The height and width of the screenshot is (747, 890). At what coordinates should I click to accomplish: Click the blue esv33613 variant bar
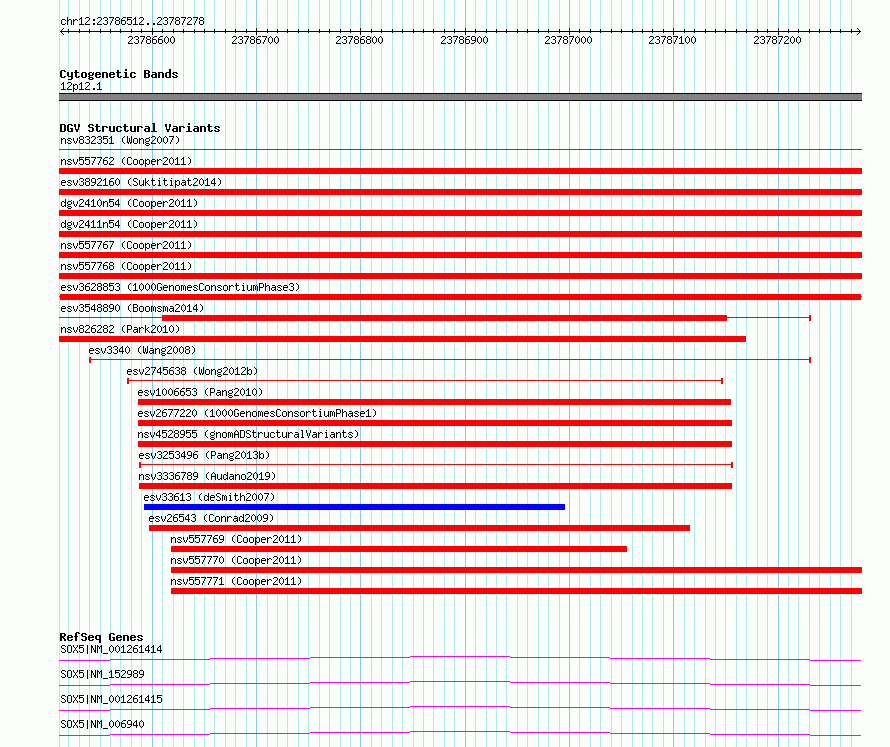[354, 507]
